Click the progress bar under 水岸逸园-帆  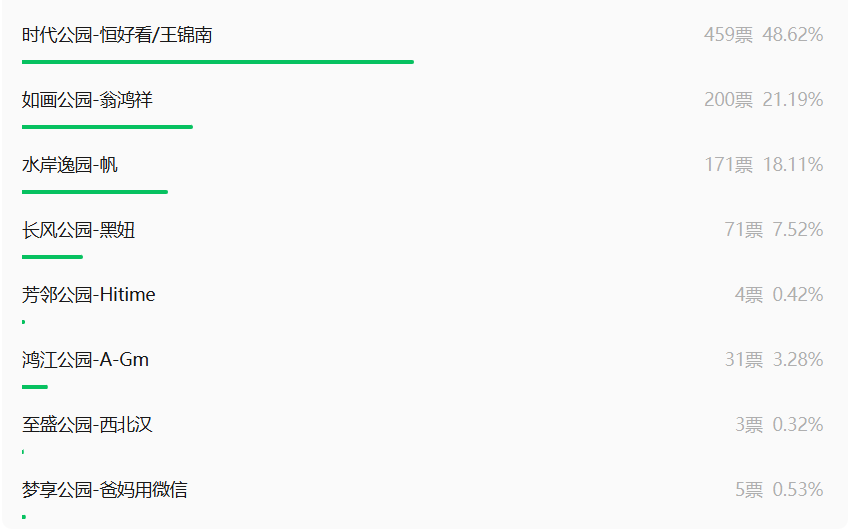[x=95, y=192]
